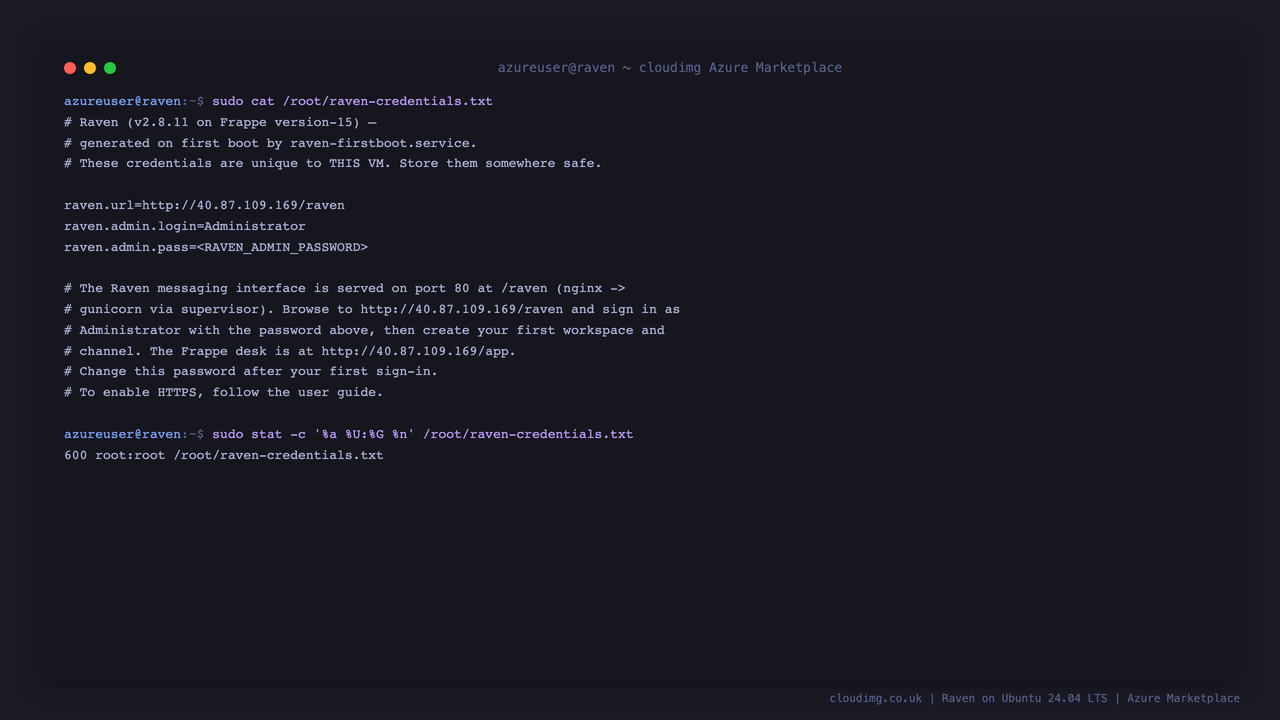Click the line 'To enable HTTPS, follow the user guide'
Image resolution: width=1280 pixels, height=720 pixels.
(224, 392)
